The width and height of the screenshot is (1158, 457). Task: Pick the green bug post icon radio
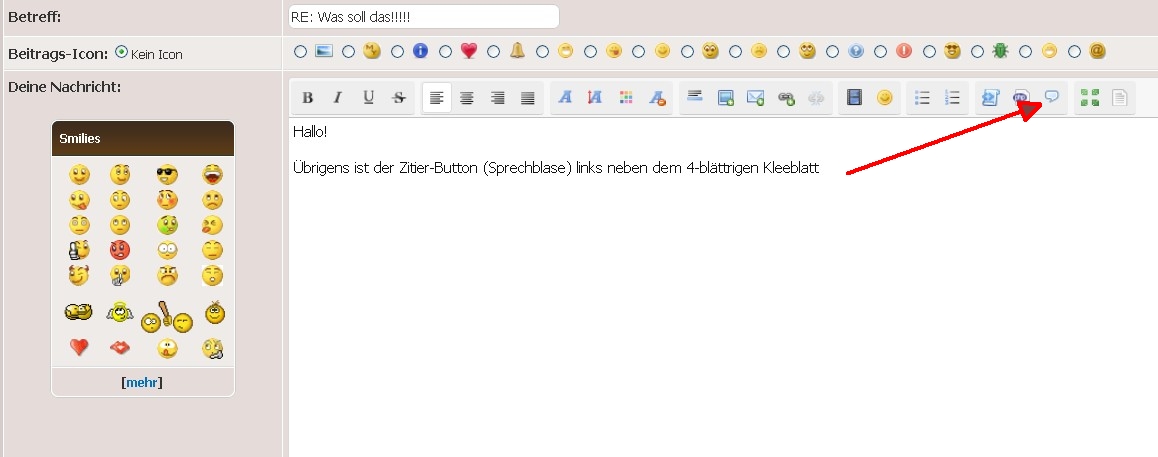coord(977,51)
